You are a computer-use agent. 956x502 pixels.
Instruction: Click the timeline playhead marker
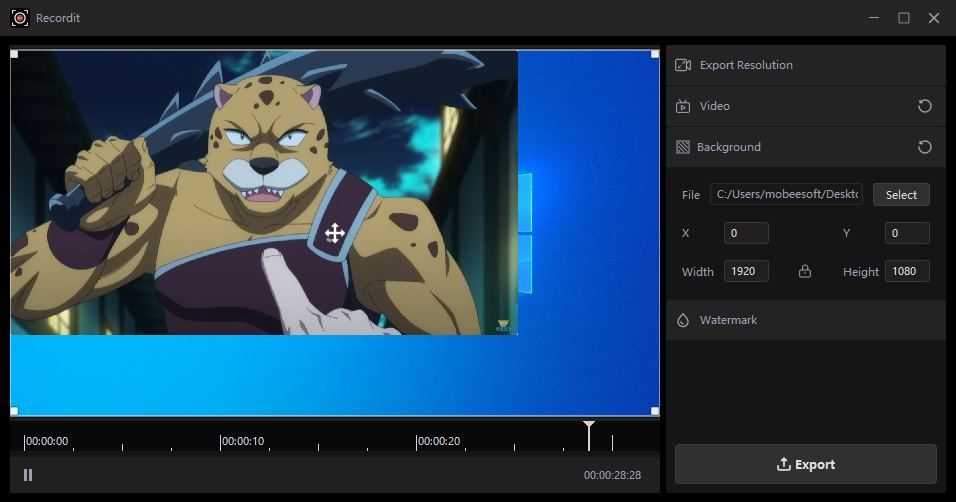click(x=589, y=429)
